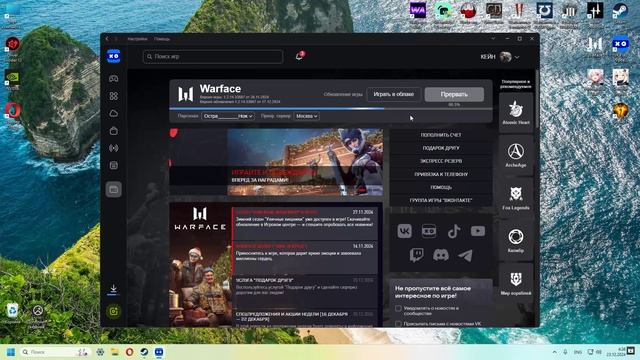Click the game update progress bar
640x360 pixels.
pyautogui.click(x=331, y=109)
